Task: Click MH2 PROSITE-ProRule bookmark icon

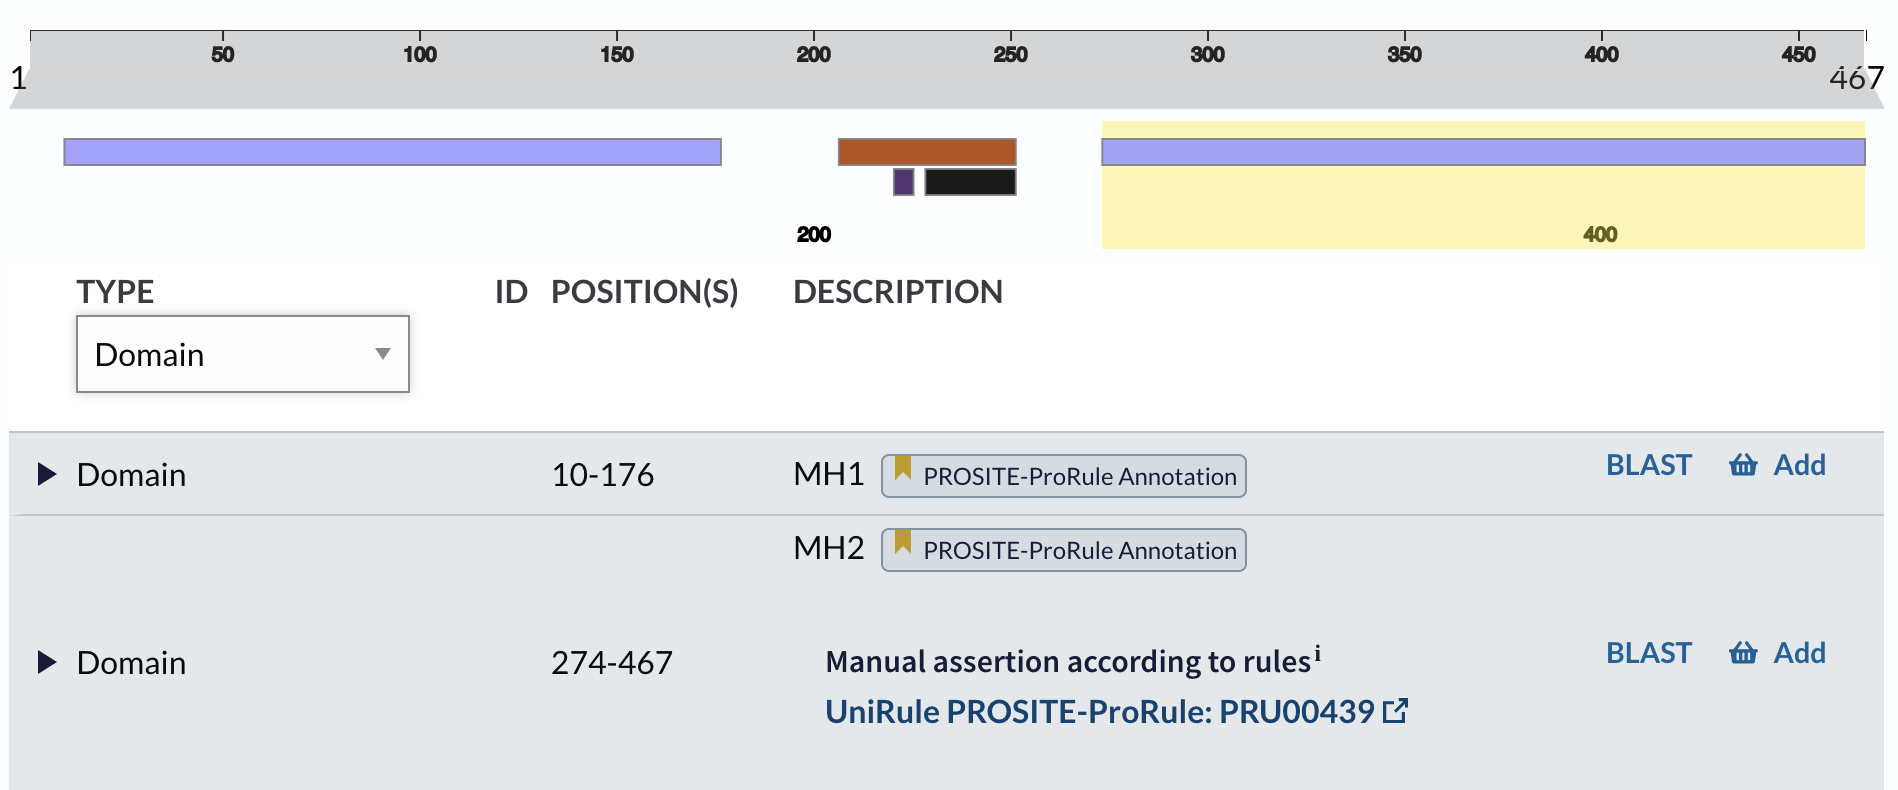Action: point(903,542)
